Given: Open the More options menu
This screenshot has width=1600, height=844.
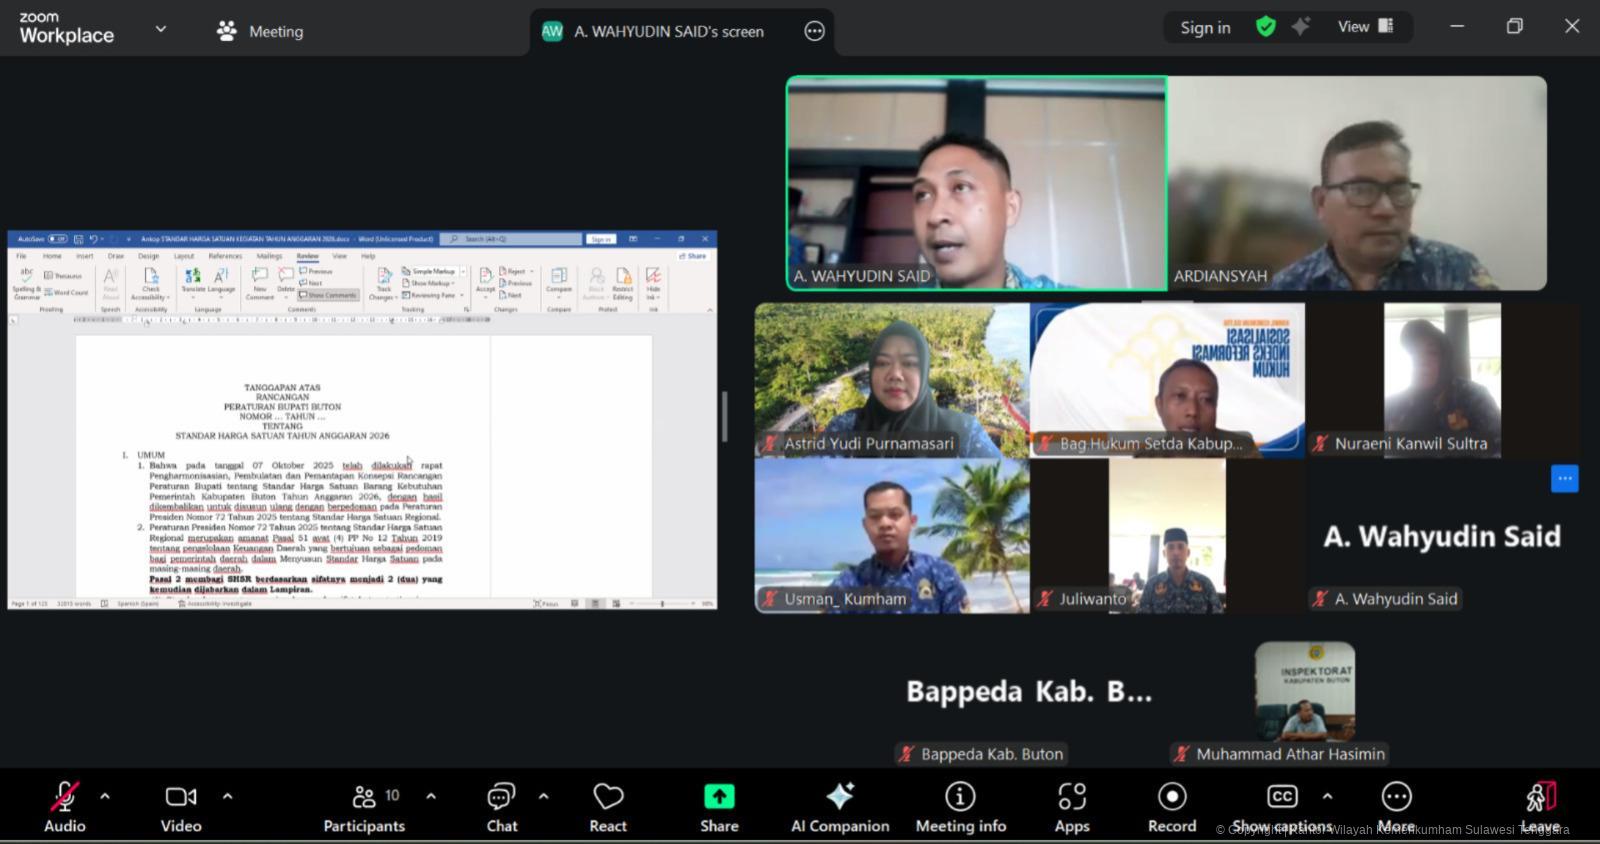Looking at the screenshot, I should [x=1396, y=807].
